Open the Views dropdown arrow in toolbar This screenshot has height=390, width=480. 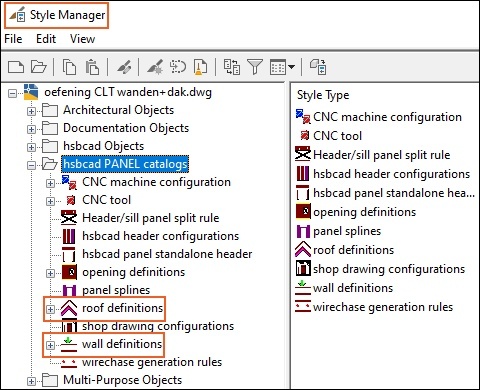pos(291,67)
